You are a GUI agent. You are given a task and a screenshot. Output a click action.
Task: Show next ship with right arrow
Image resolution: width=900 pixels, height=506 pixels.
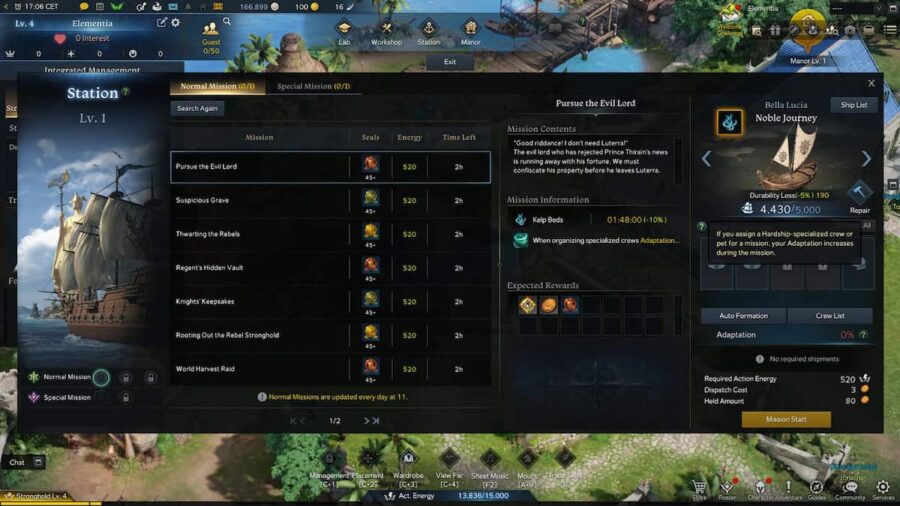point(866,158)
